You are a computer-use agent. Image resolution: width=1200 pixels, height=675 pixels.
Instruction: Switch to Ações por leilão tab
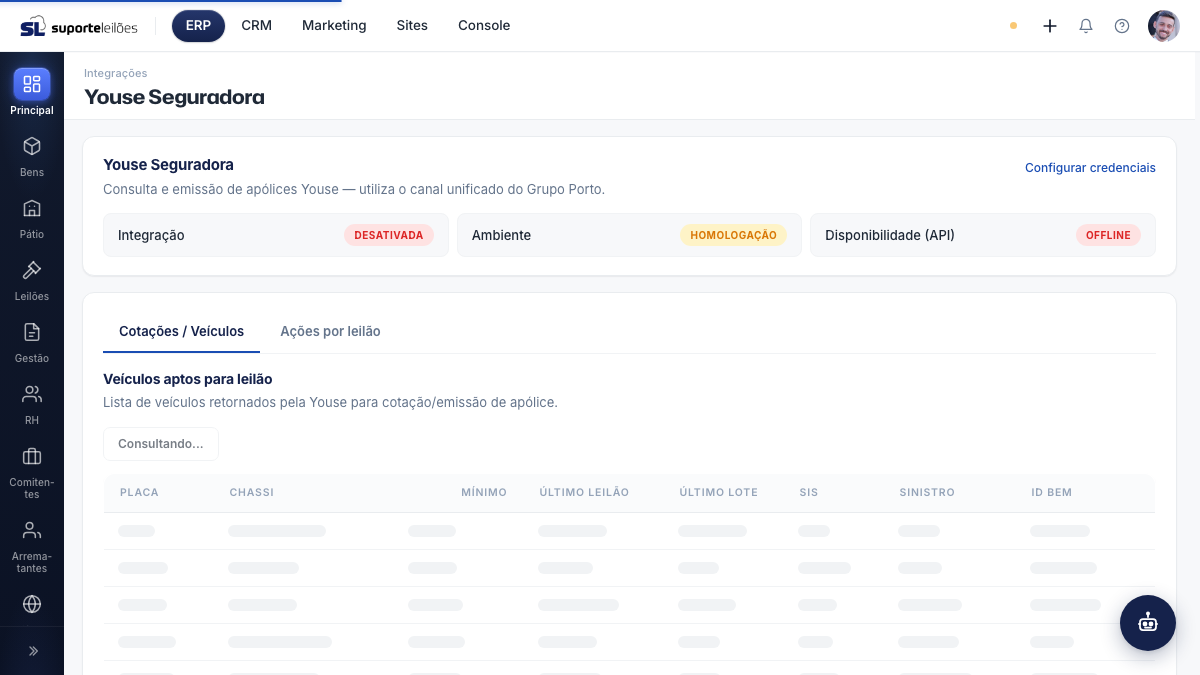330,331
